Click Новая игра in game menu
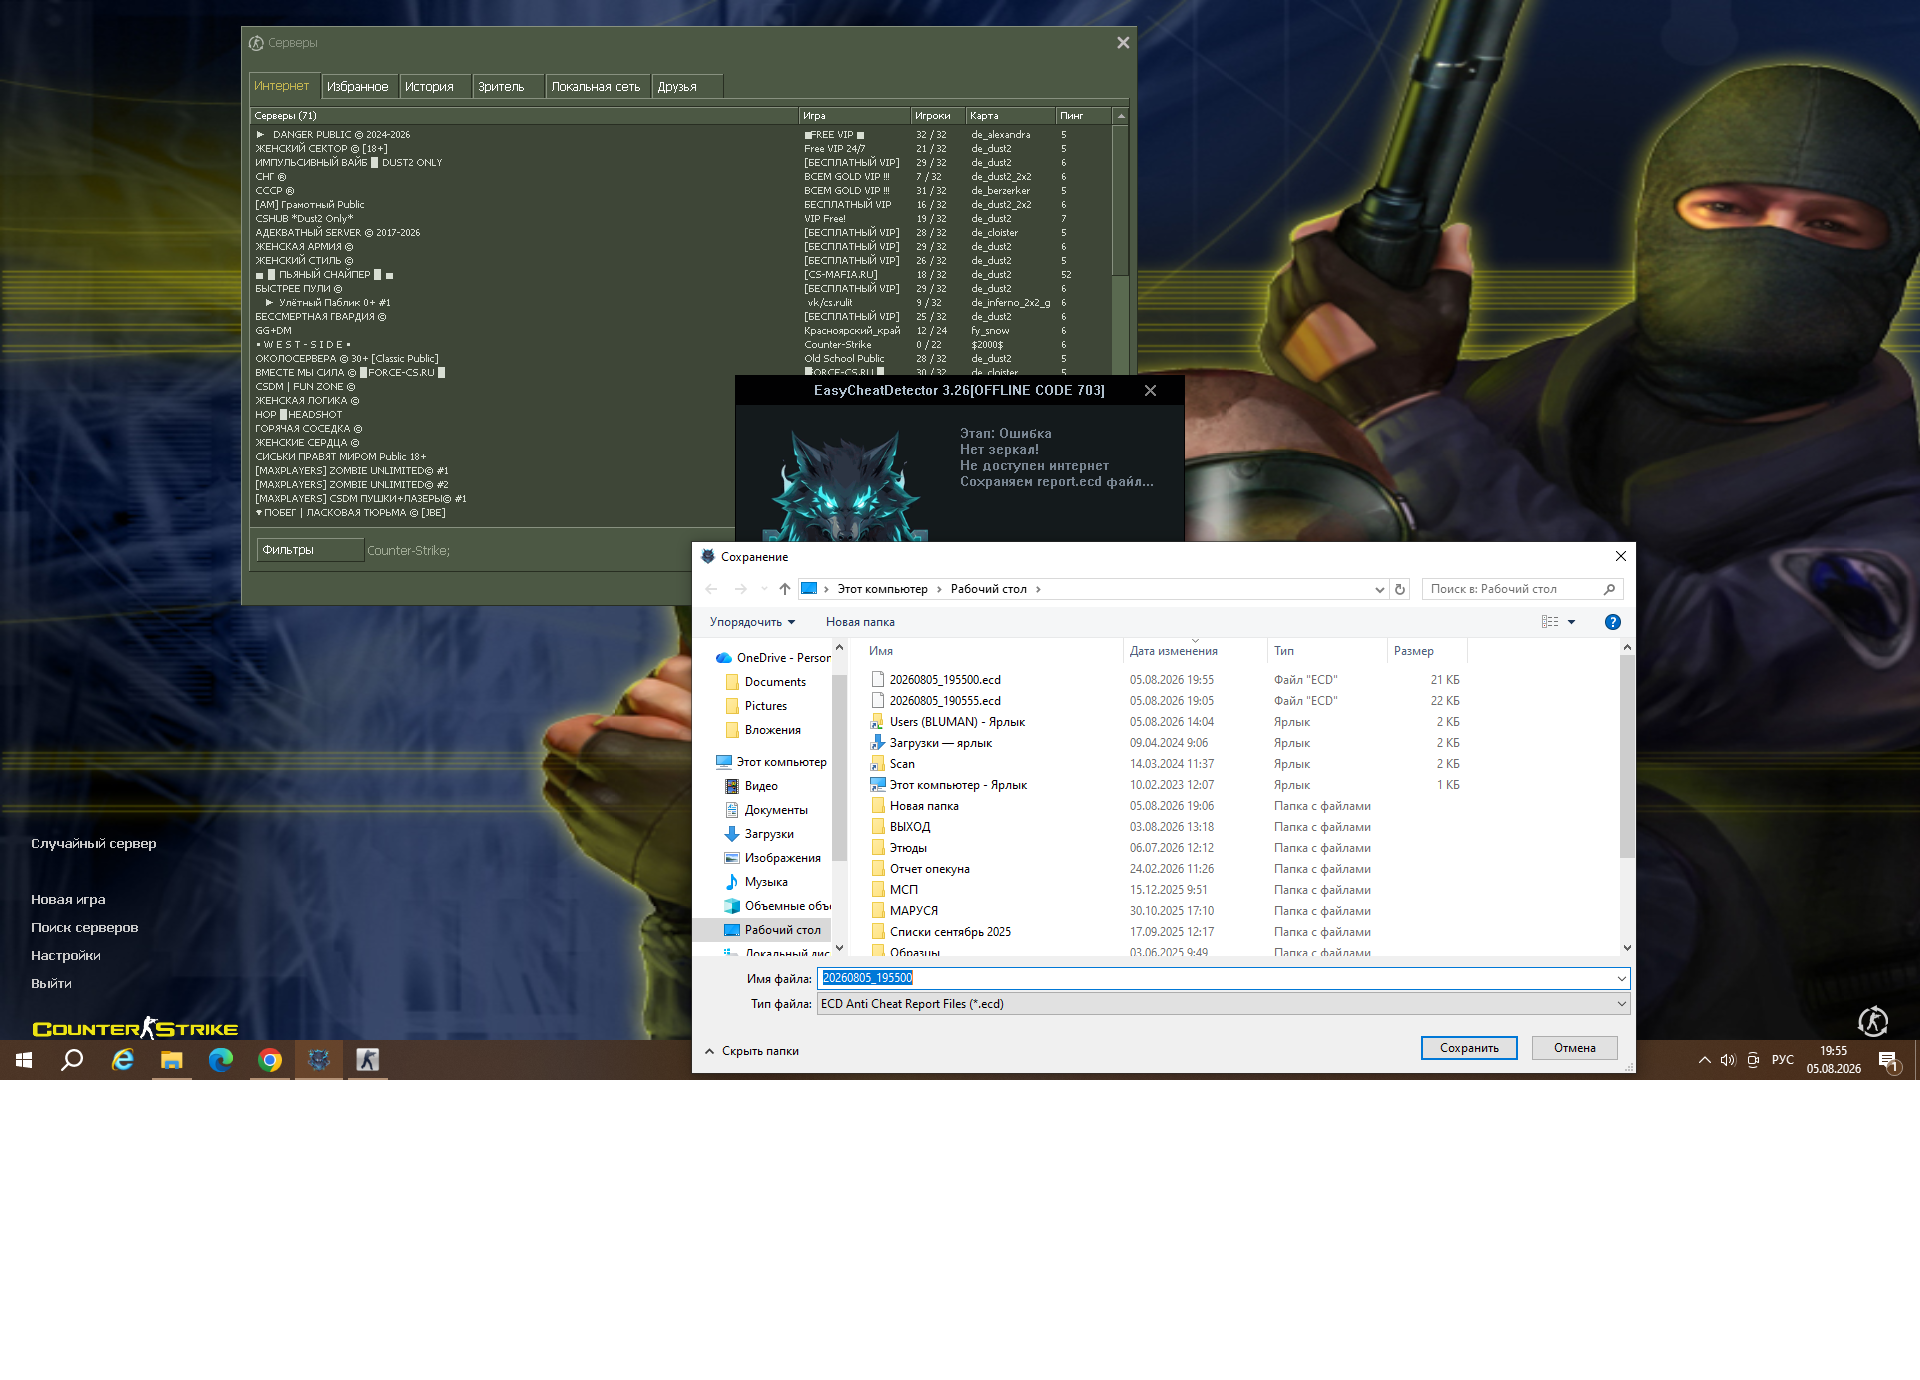The height and width of the screenshot is (1380, 1920). pyautogui.click(x=68, y=900)
